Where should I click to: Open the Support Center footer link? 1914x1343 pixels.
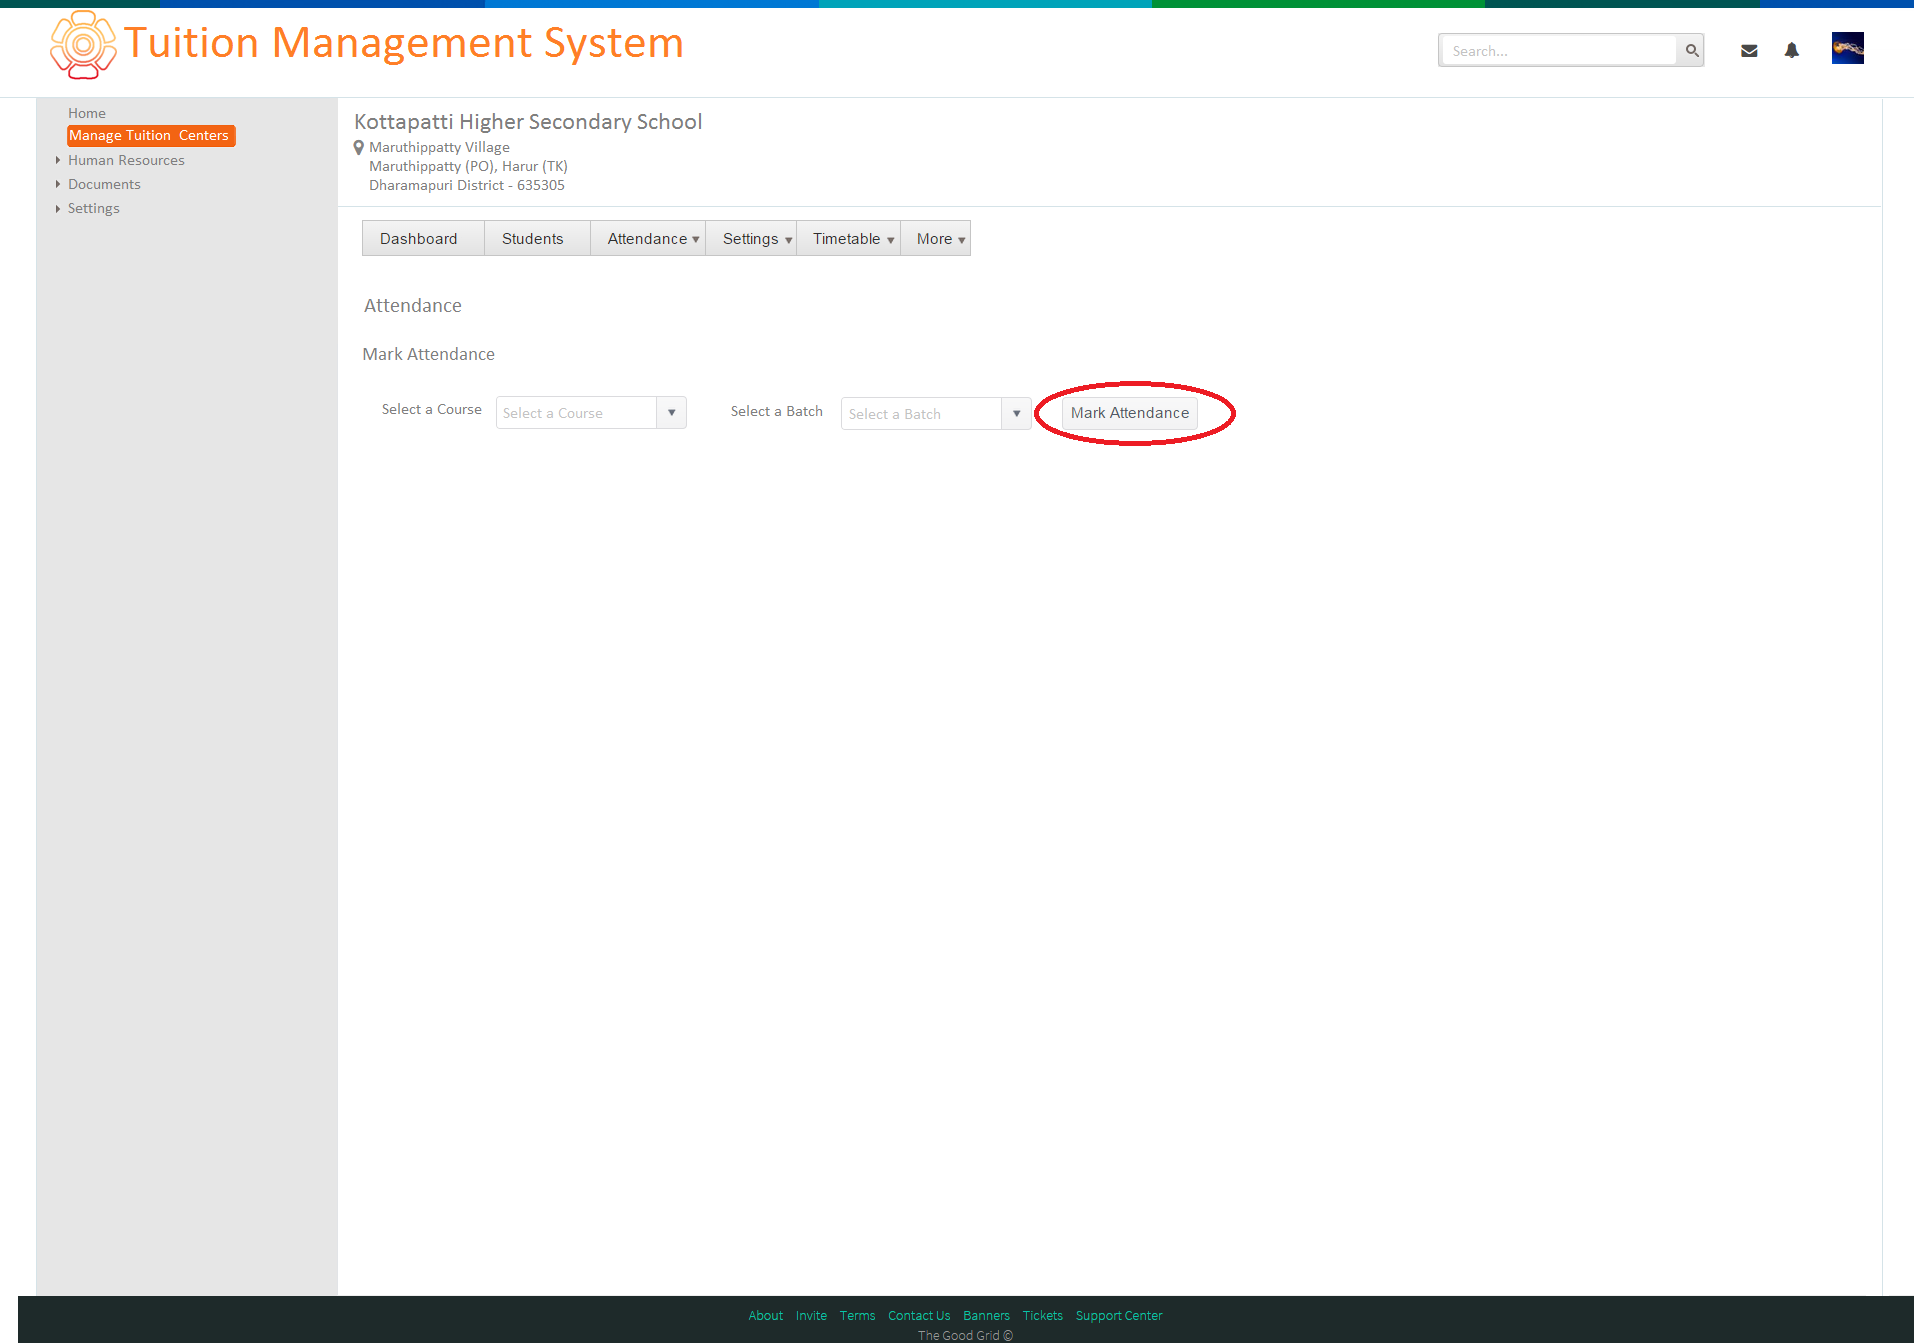point(1119,1315)
